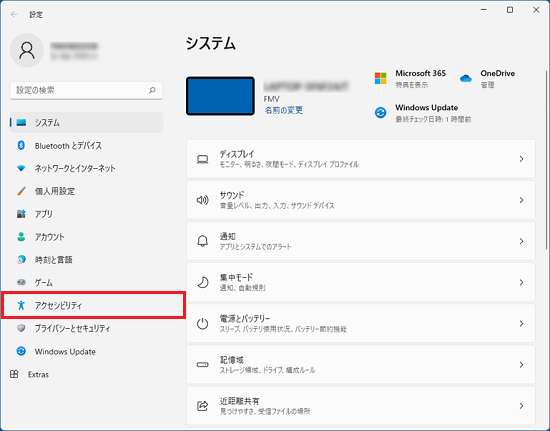Open the 集中モード settings row
Viewport: 550px width, 431px height.
coord(361,282)
